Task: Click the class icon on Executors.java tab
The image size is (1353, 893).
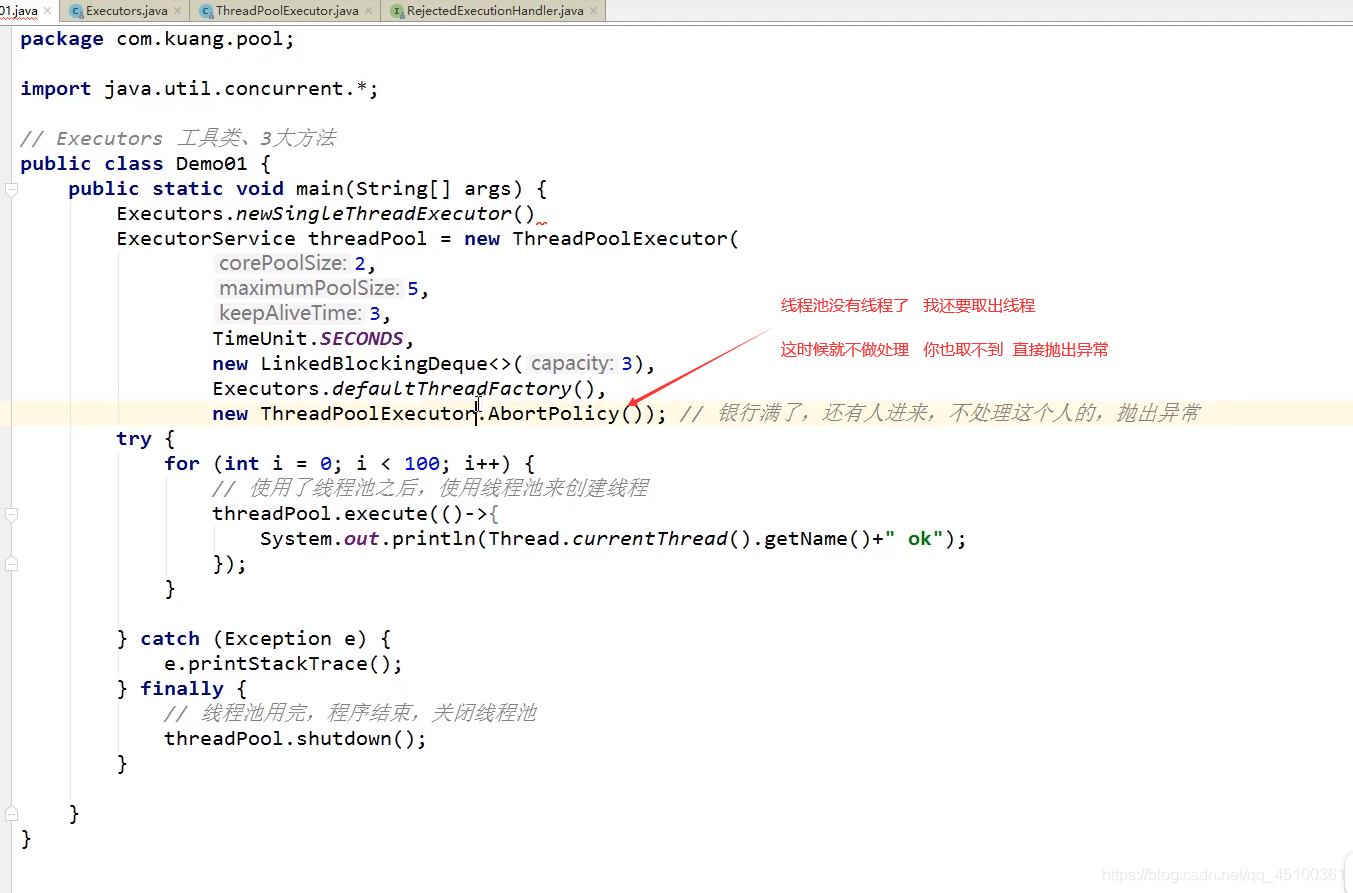Action: coord(76,11)
